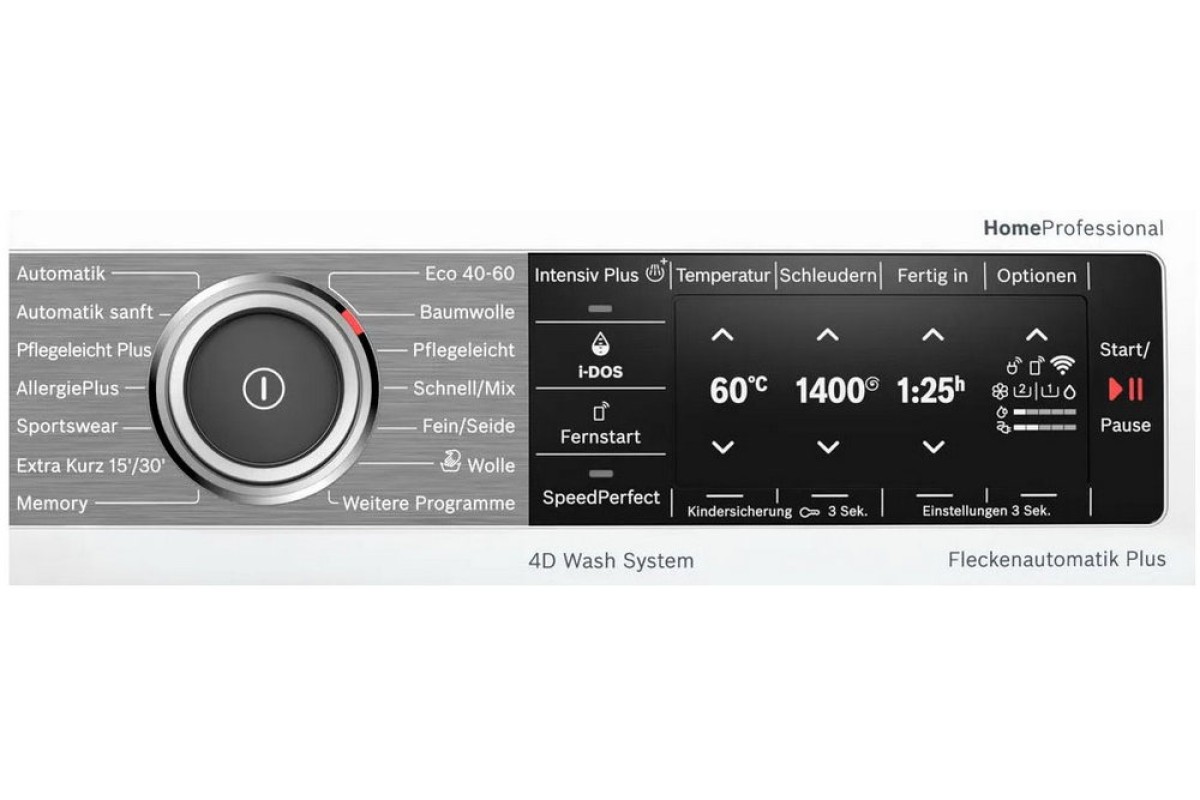Image resolution: width=1200 pixels, height=800 pixels.
Task: Toggle the Intensiv Plus indicator light
Action: (x=600, y=308)
